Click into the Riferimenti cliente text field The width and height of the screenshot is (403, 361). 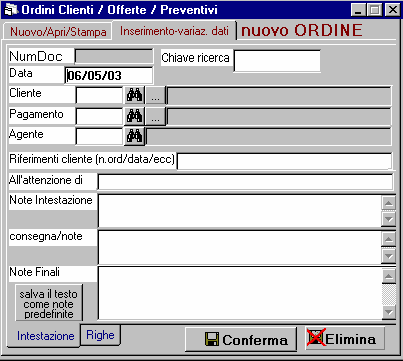click(x=285, y=161)
